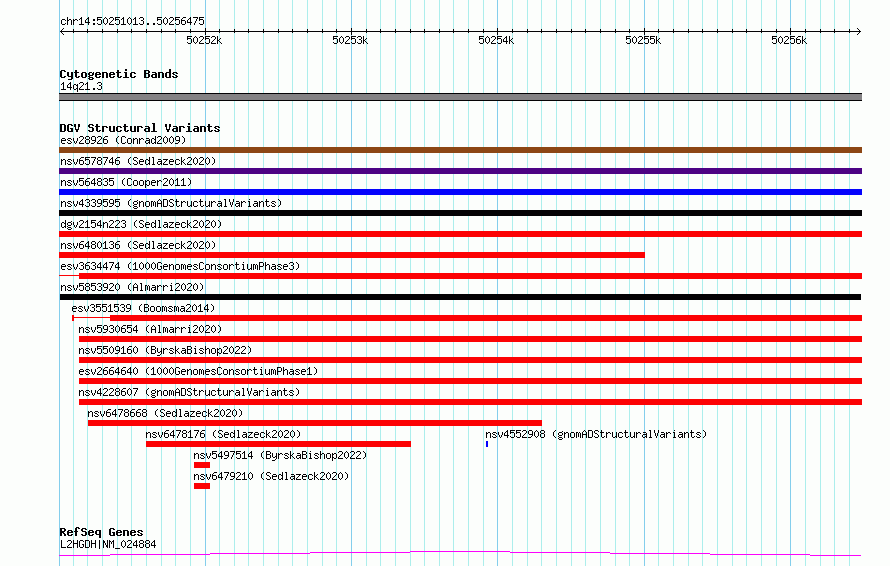Click the esv2664640 (1000GenomesConsortiumPhase1) label
This screenshot has height=566, width=890.
click(x=198, y=371)
